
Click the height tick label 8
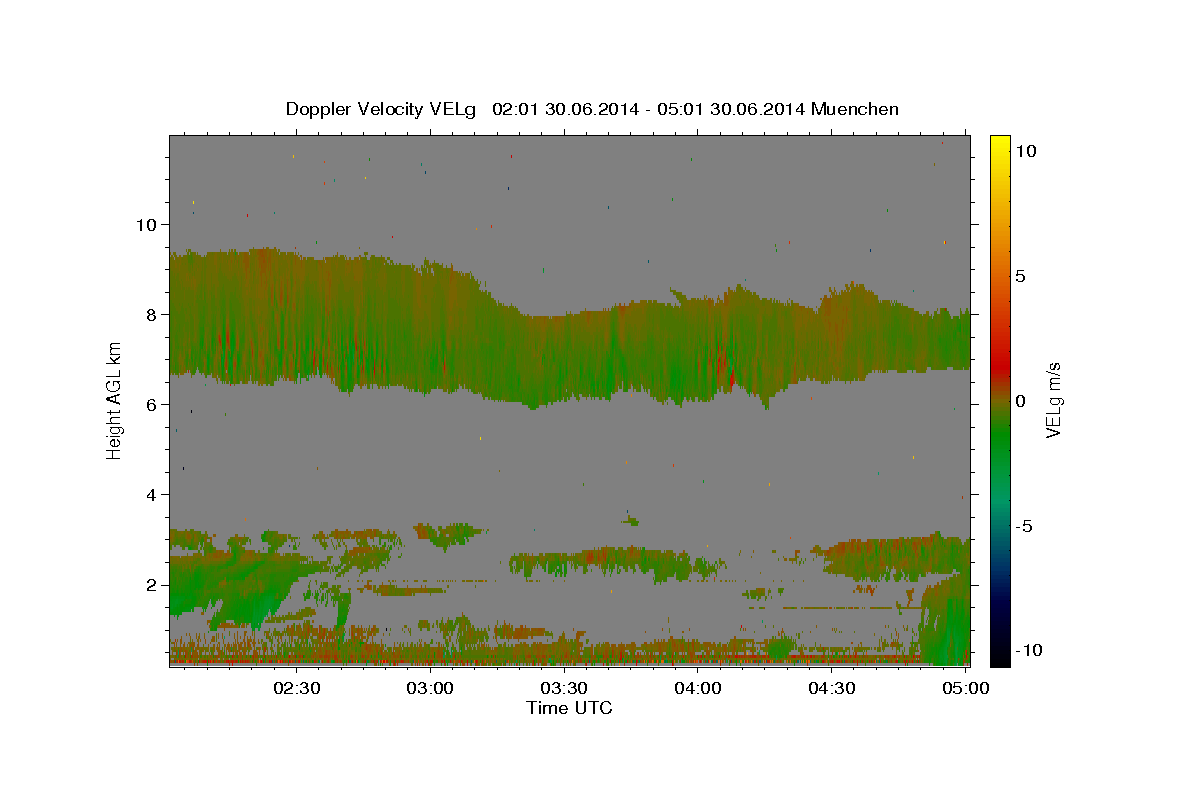[x=150, y=314]
